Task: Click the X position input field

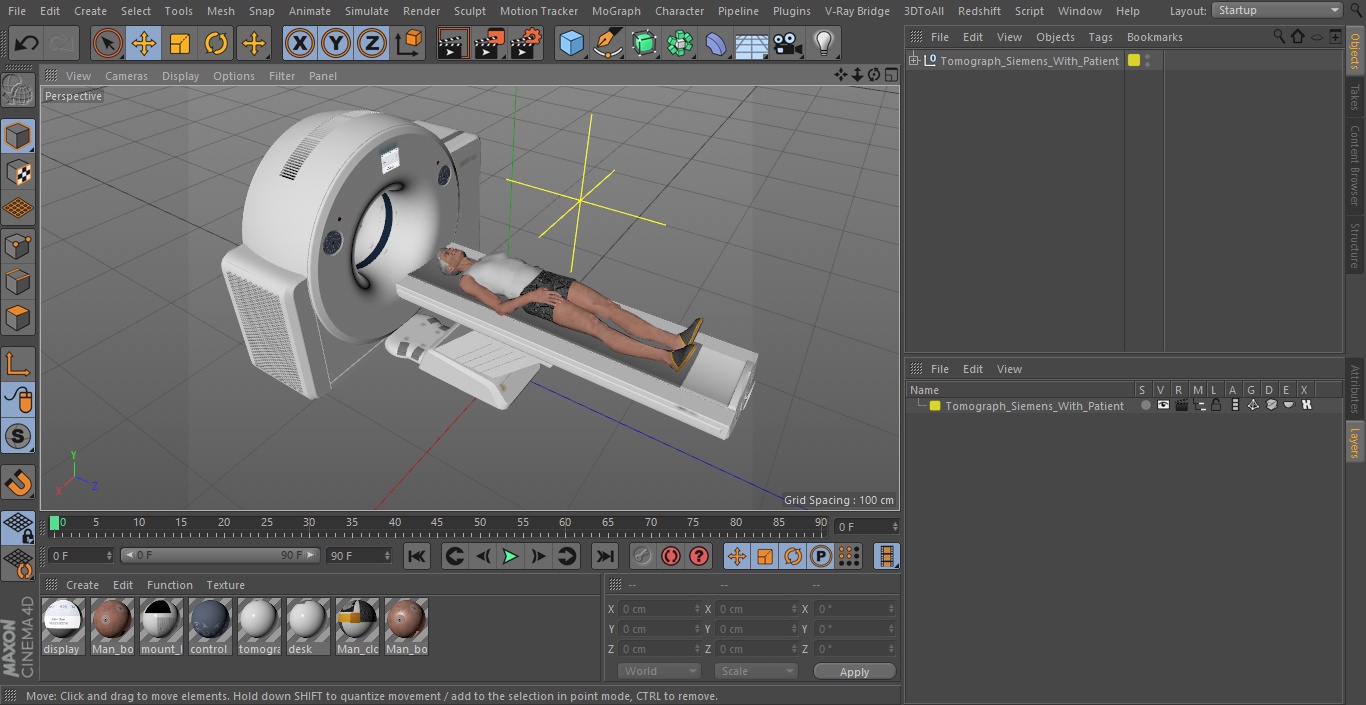Action: tap(659, 609)
